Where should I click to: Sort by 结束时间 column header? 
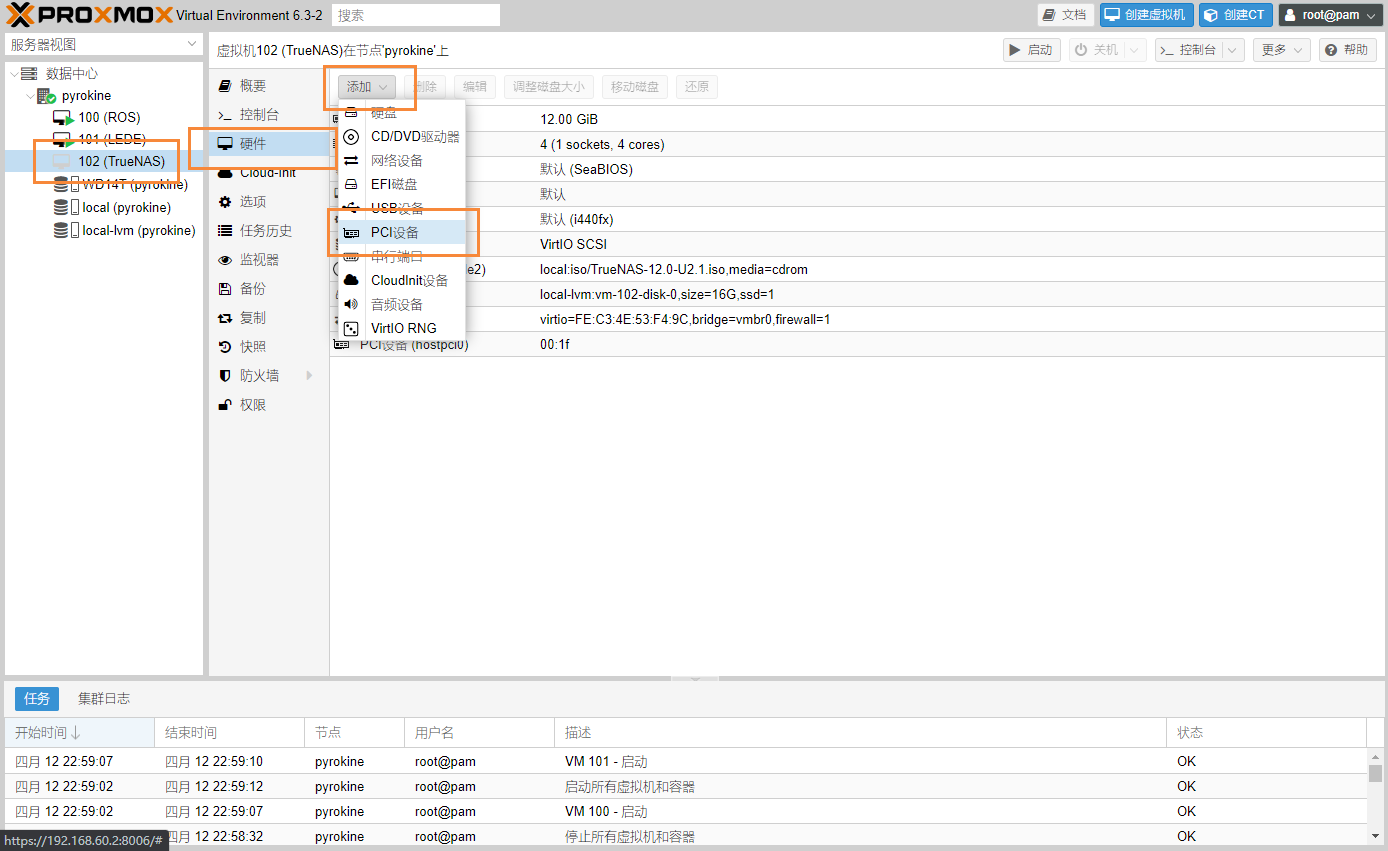pyautogui.click(x=229, y=733)
